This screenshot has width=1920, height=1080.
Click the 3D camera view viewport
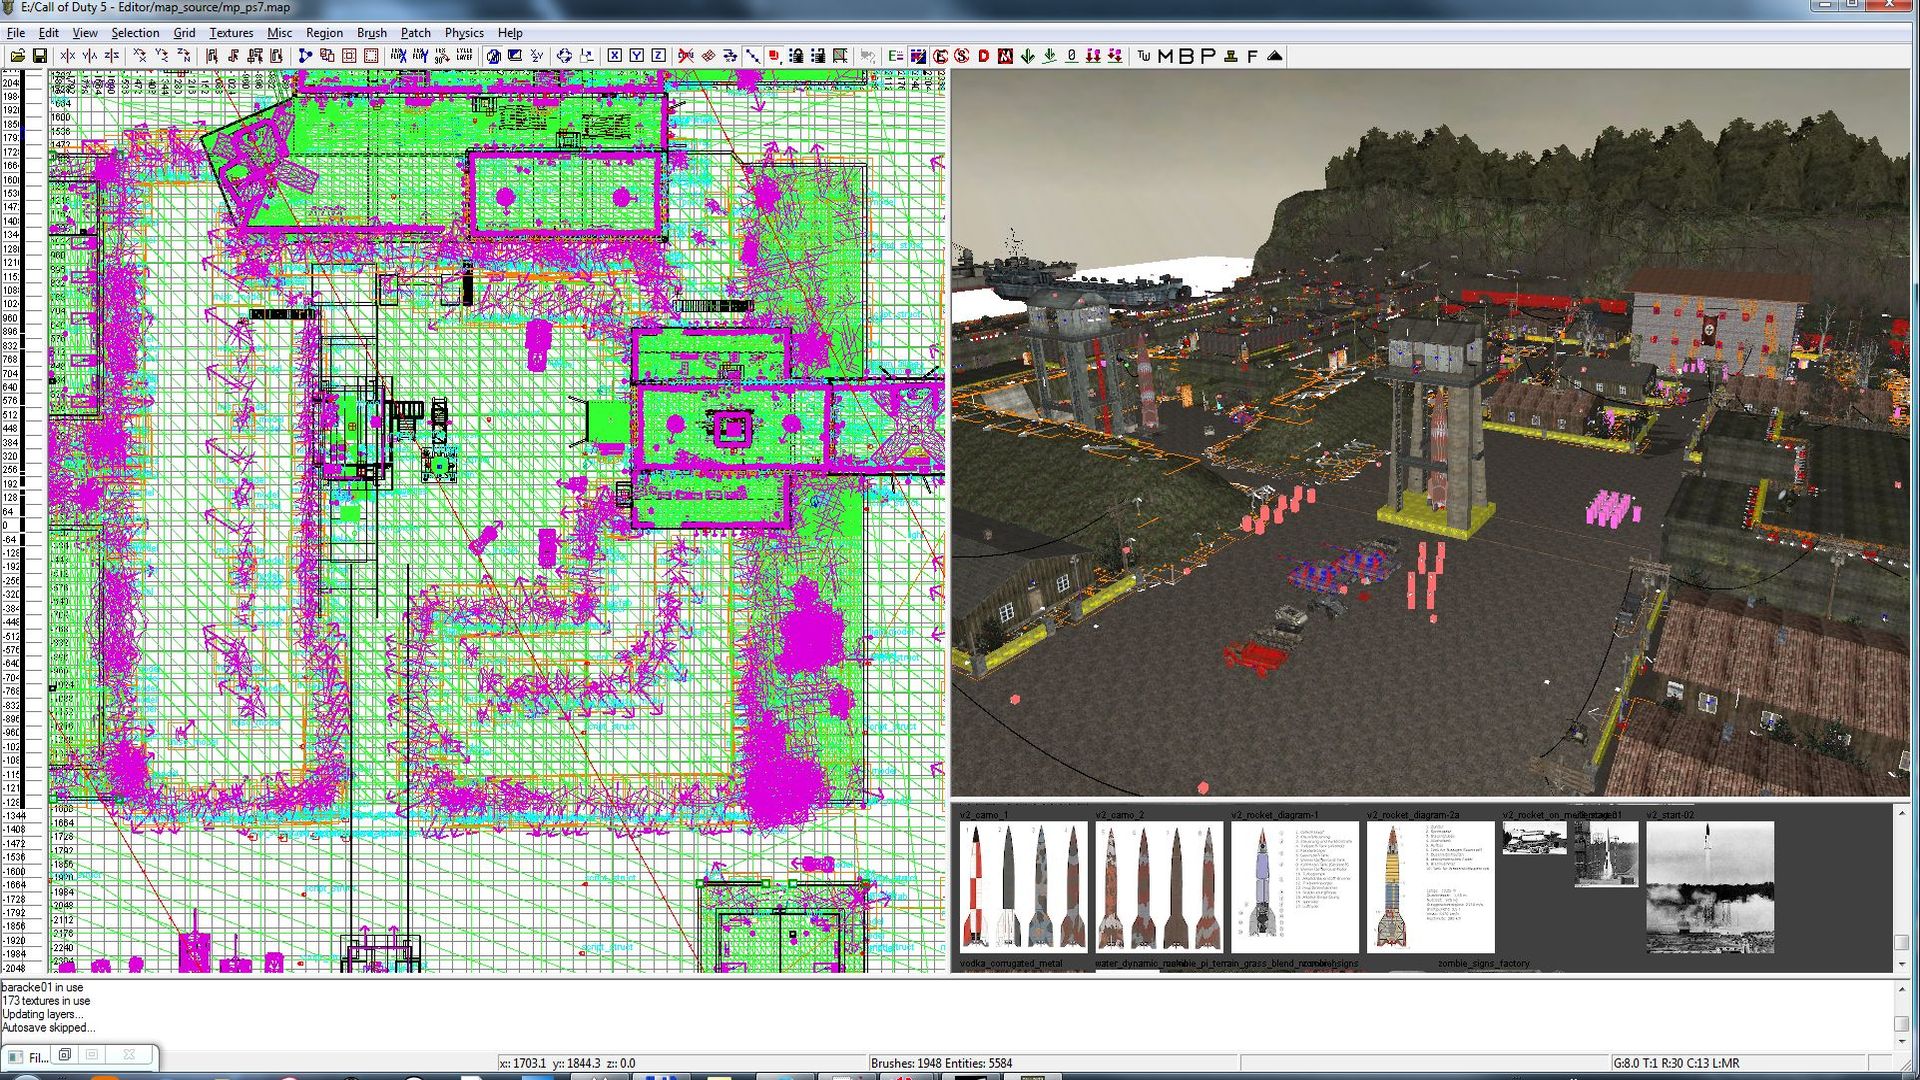tap(1430, 432)
